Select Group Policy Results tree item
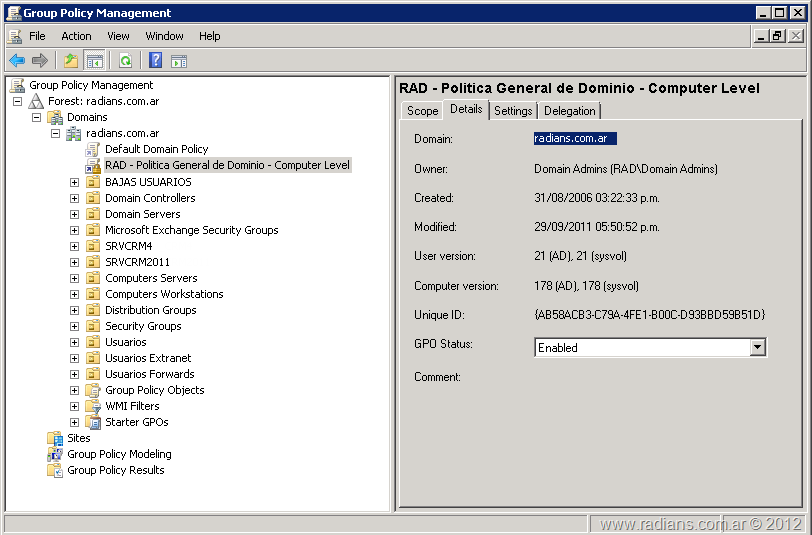Viewport: 812px width, 535px height. [115, 470]
